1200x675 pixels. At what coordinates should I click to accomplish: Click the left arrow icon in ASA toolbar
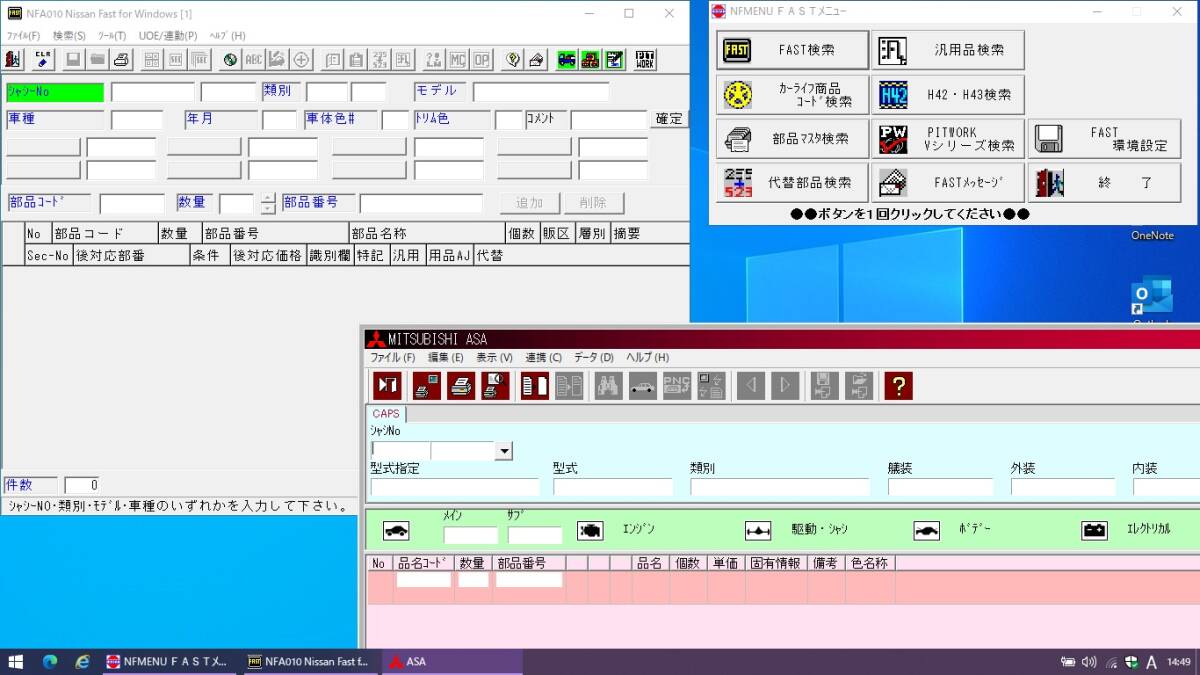click(751, 385)
